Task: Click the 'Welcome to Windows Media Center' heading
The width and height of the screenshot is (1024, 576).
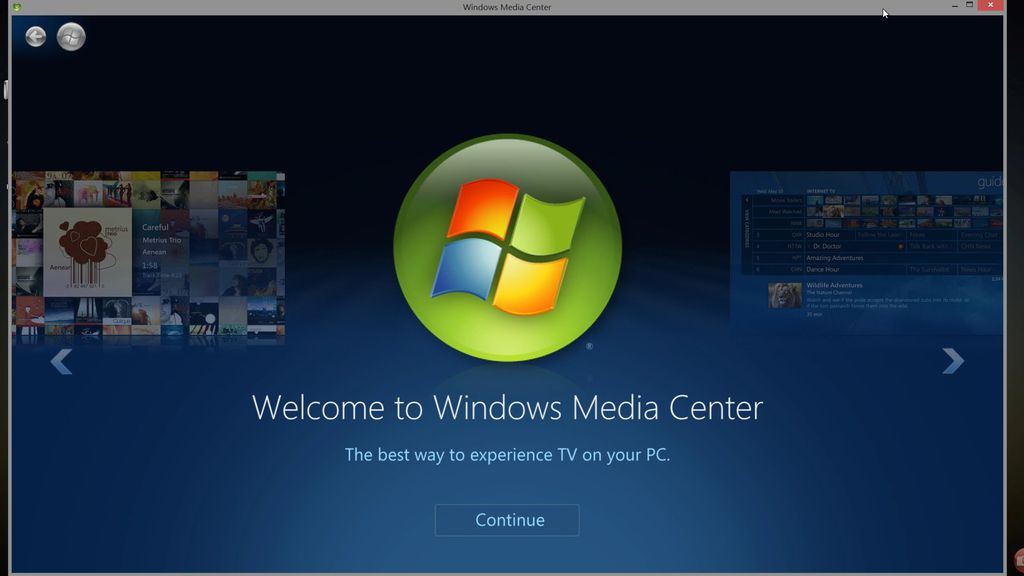Action: (507, 408)
